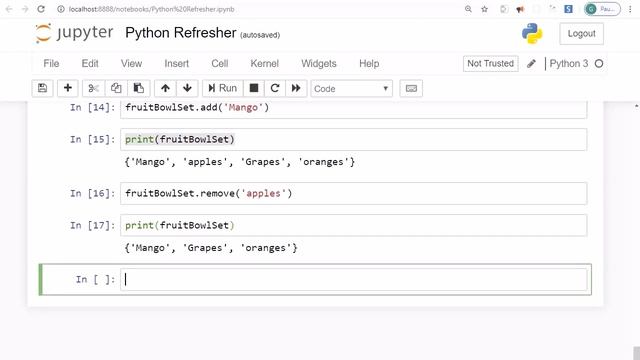This screenshot has width=640, height=360.
Task: Cut selected cells with the scissors icon
Action: tap(93, 88)
